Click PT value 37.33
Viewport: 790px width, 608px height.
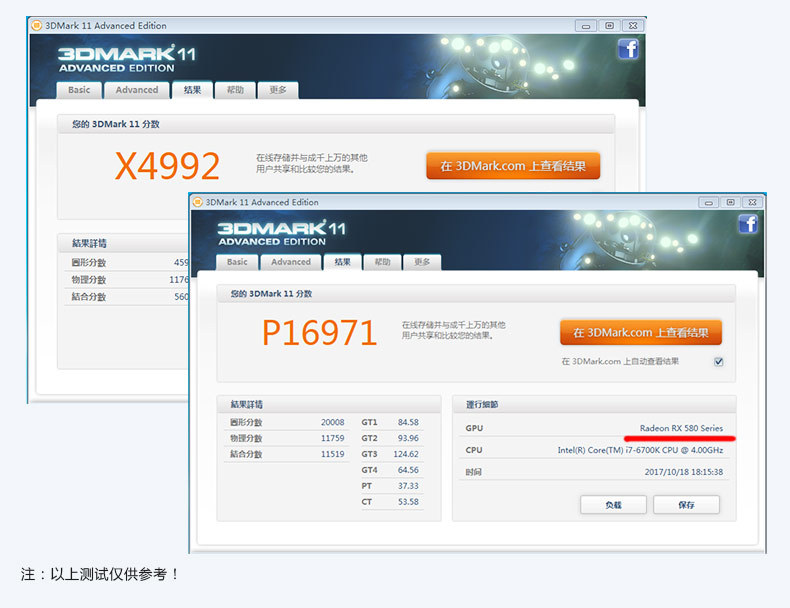[408, 486]
